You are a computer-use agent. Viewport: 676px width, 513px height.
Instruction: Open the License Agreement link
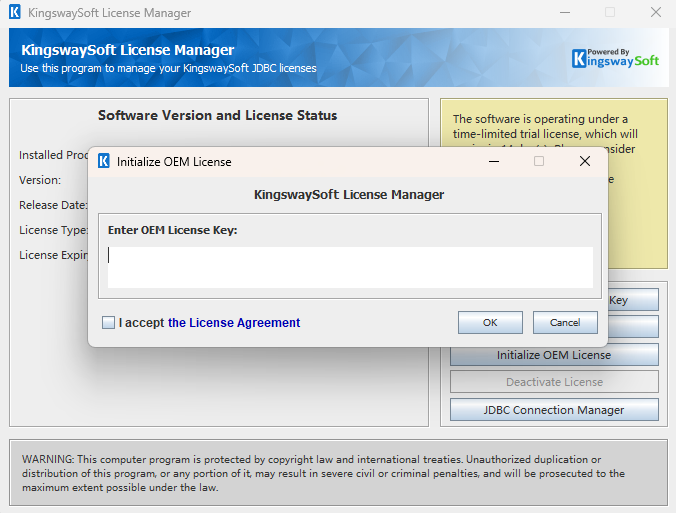[x=234, y=322]
